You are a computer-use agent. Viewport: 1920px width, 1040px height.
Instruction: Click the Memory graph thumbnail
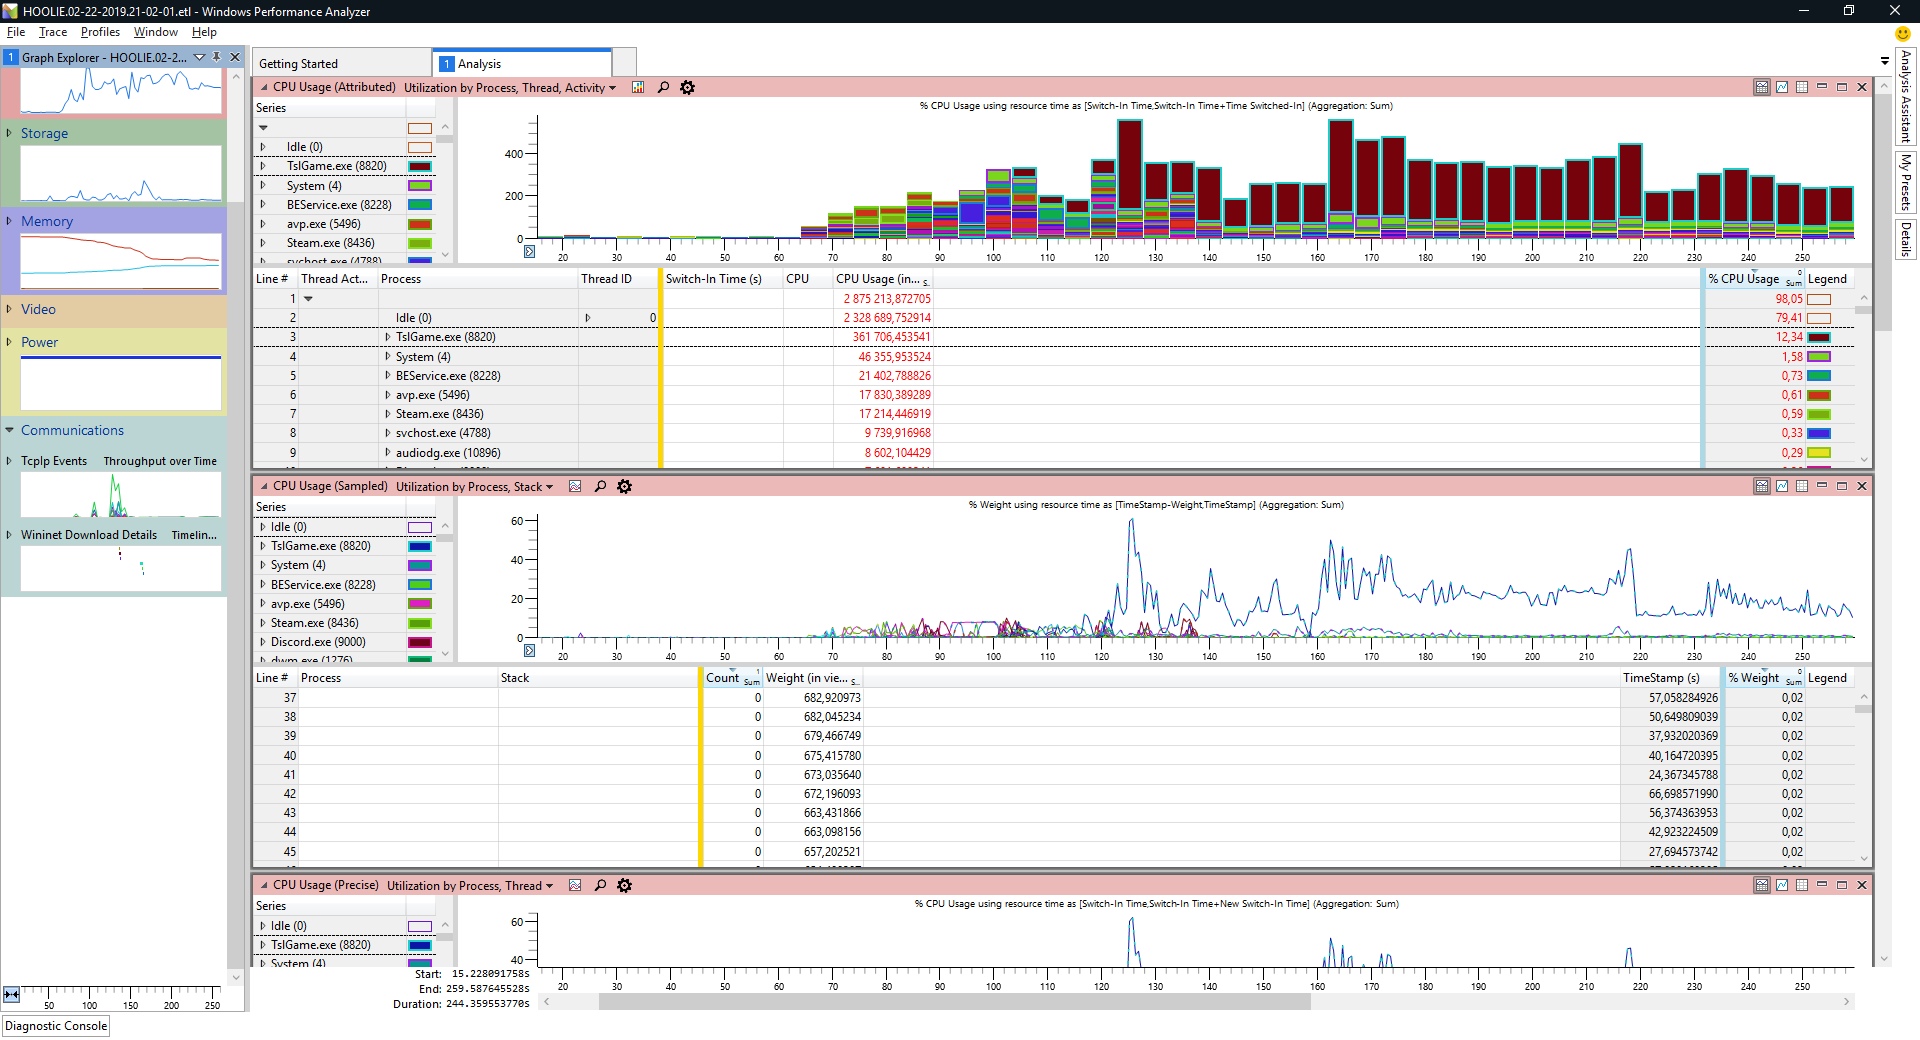coord(121,261)
